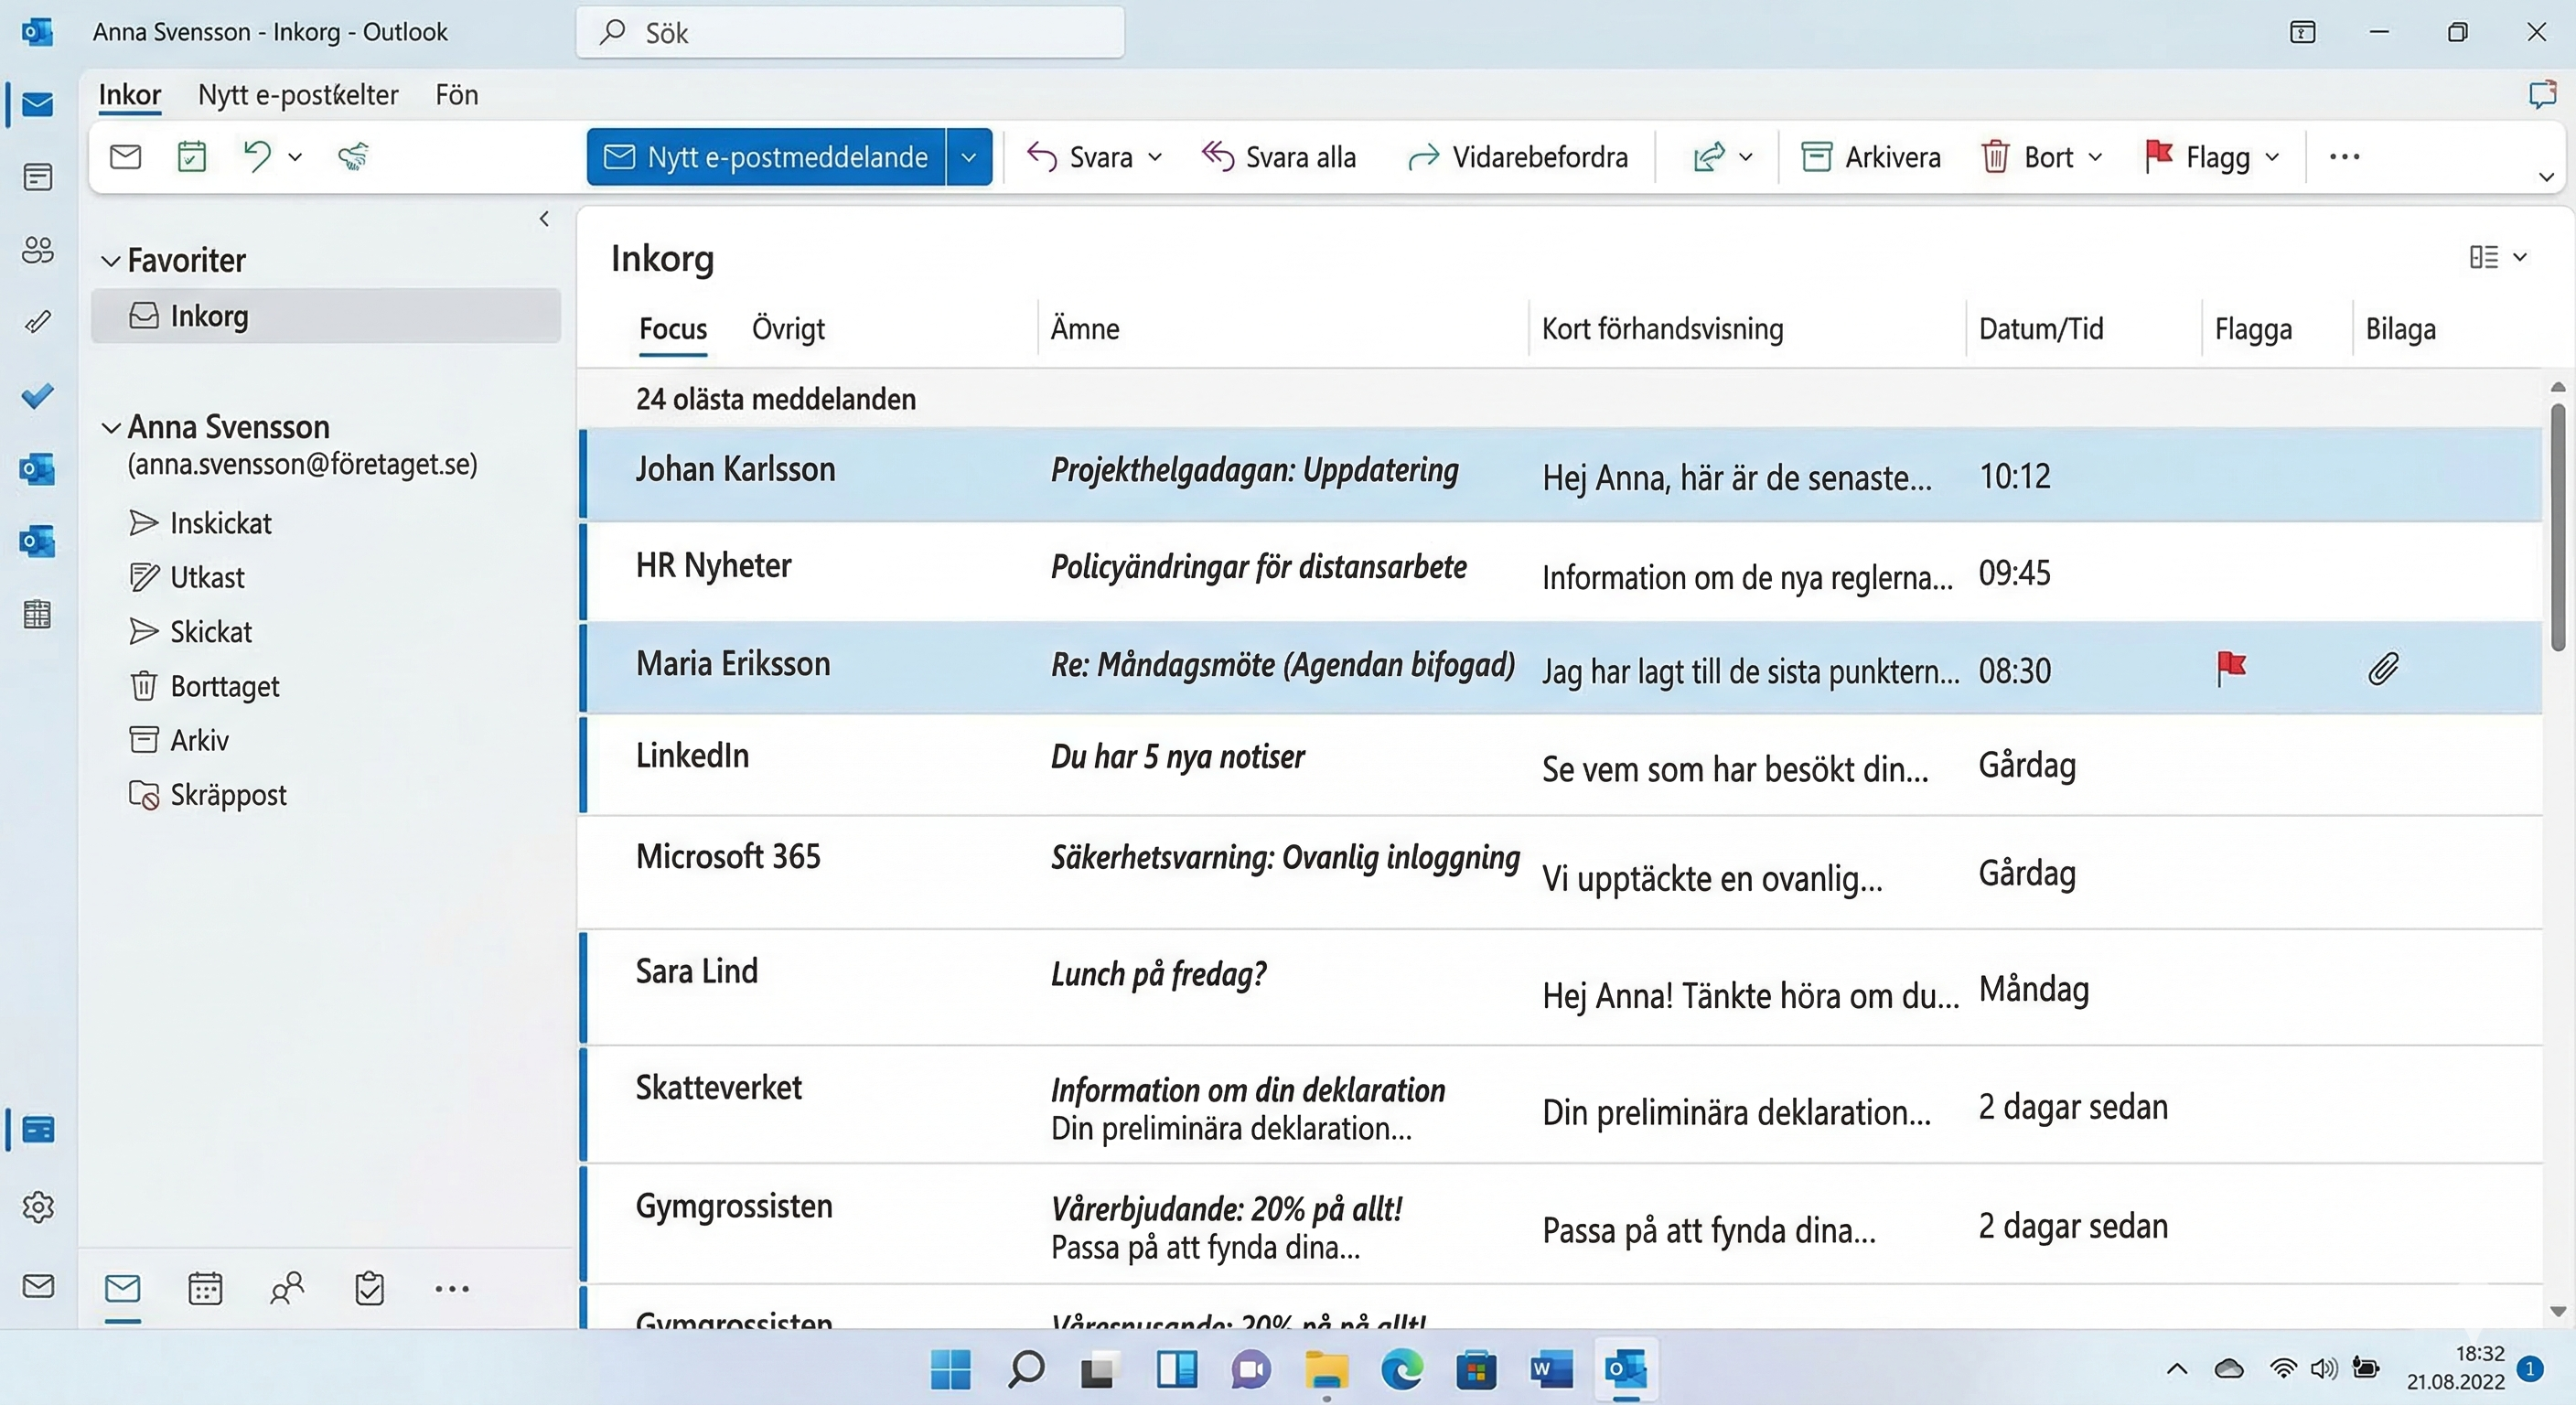2576x1405 pixels.
Task: Expand the Nytt e-postmeddelande dropdown arrow
Action: 968,157
